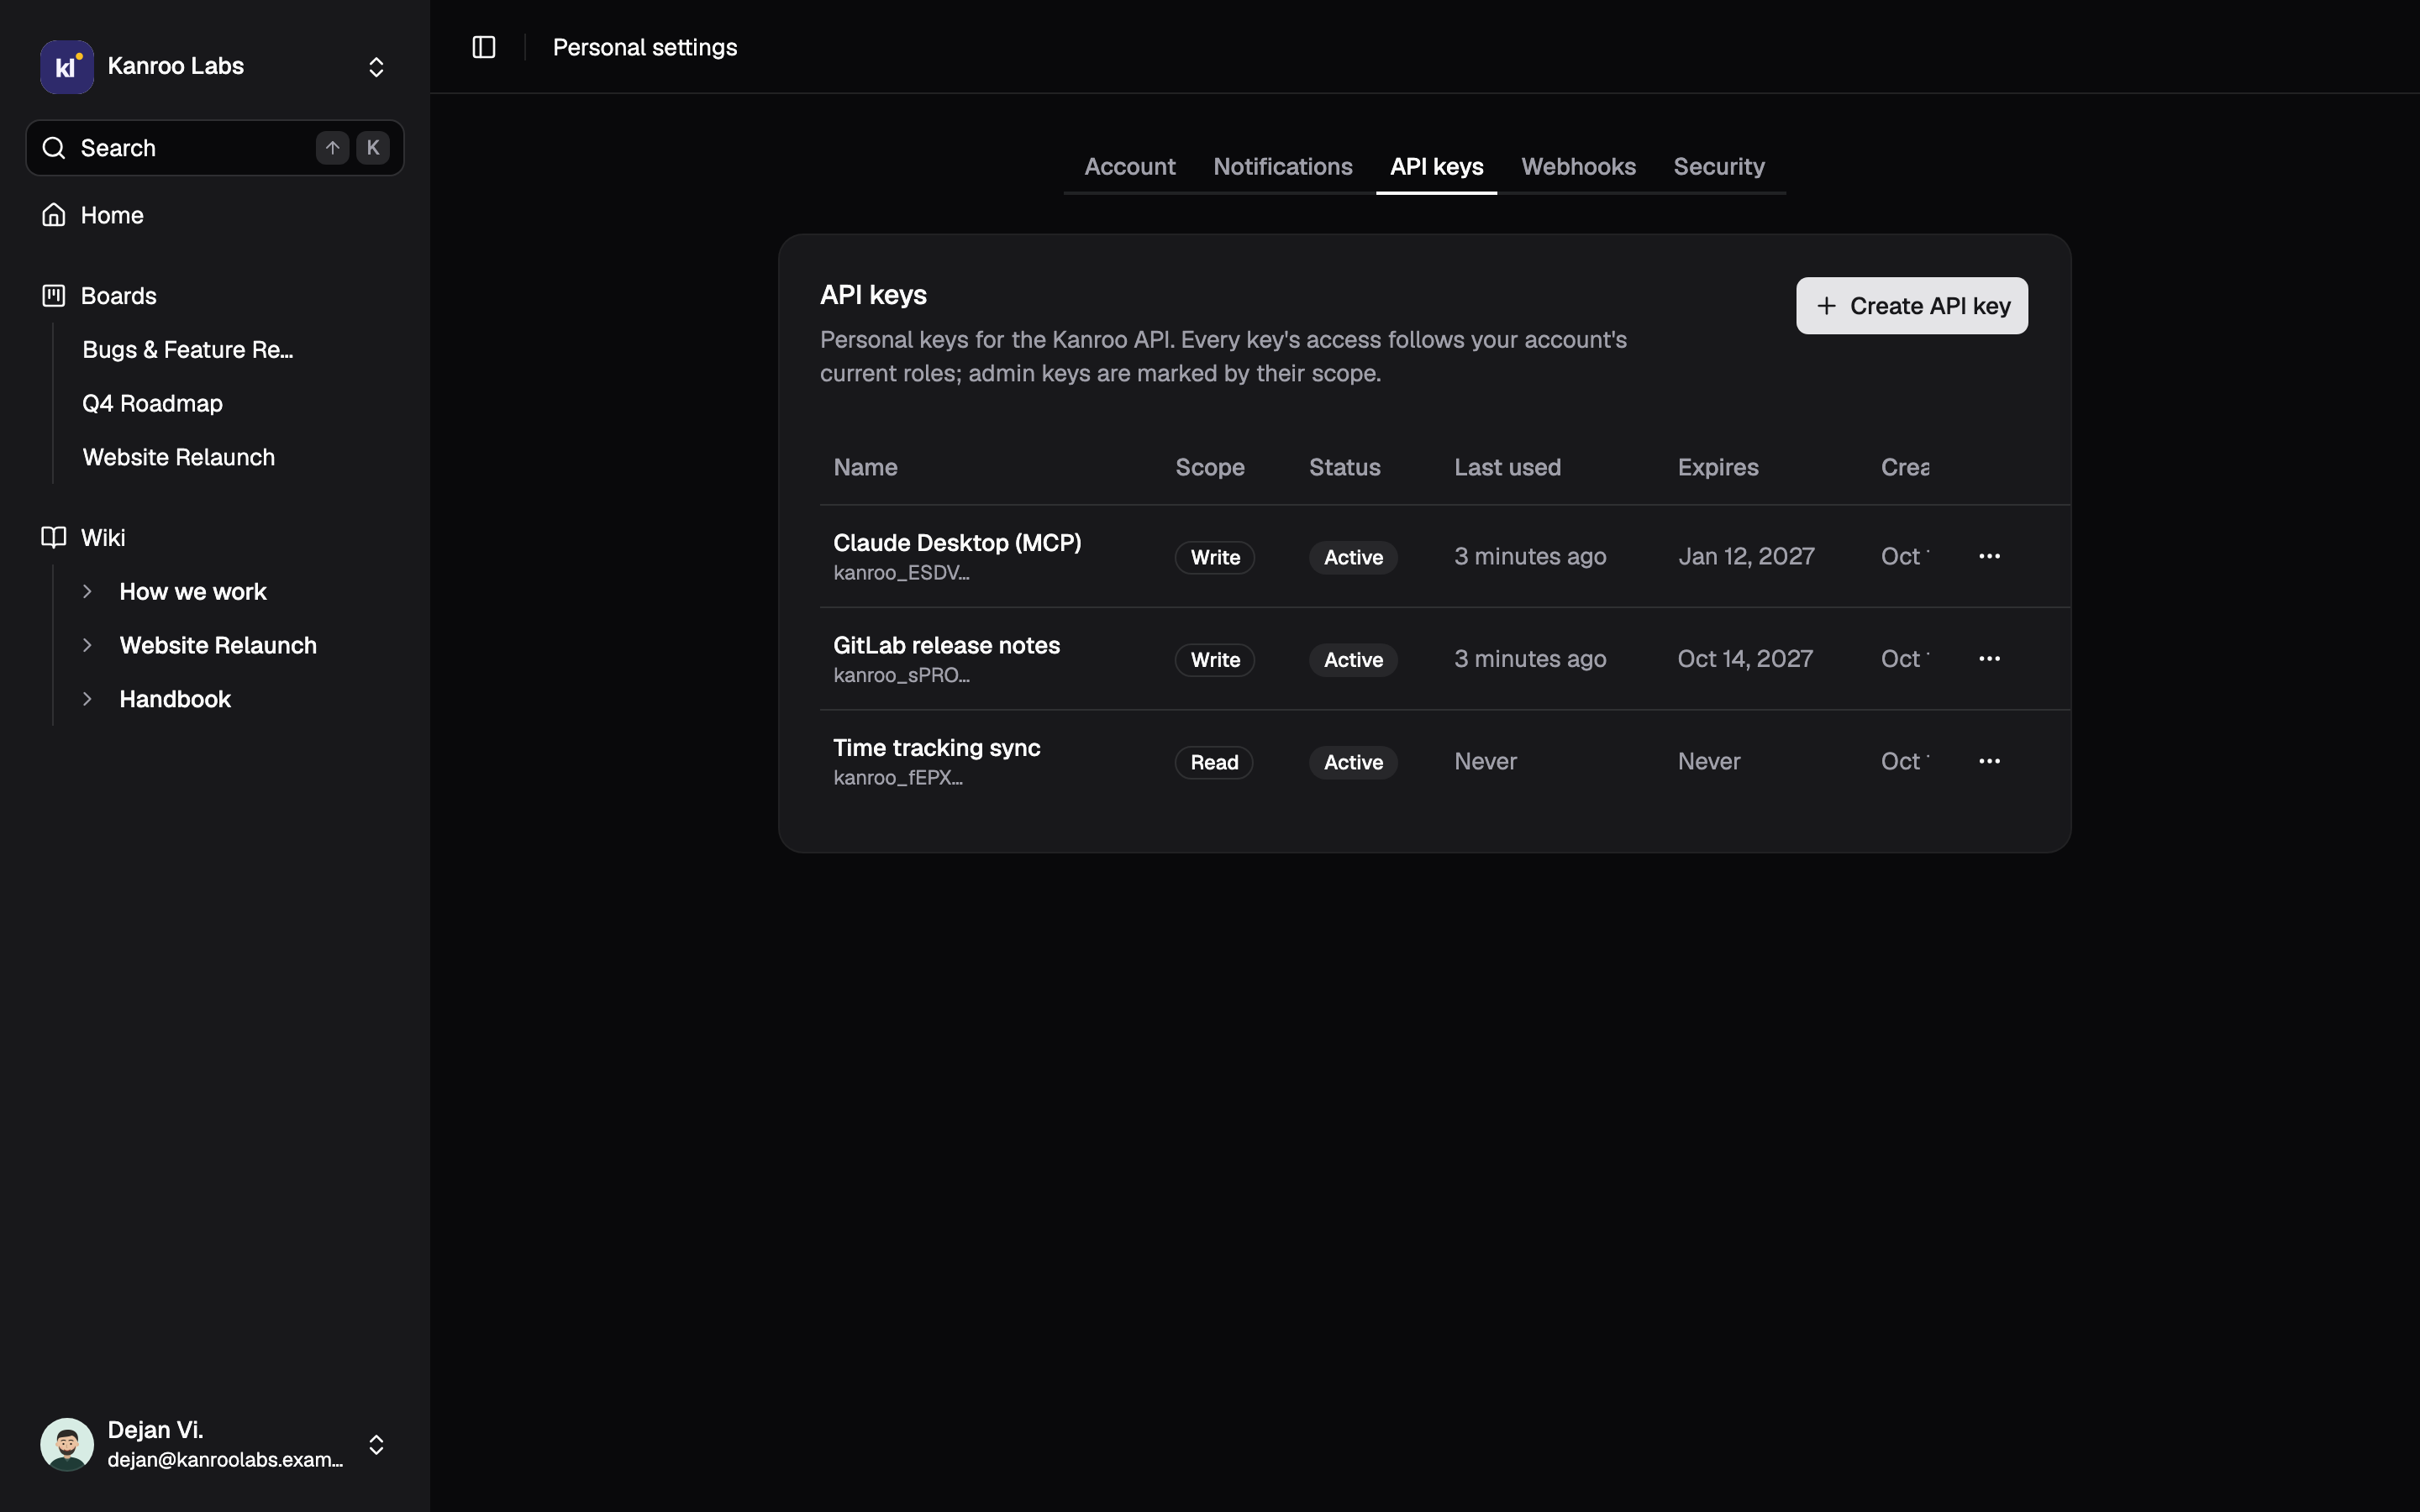Click the Status column header
2420x1512 pixels.
[1344, 467]
